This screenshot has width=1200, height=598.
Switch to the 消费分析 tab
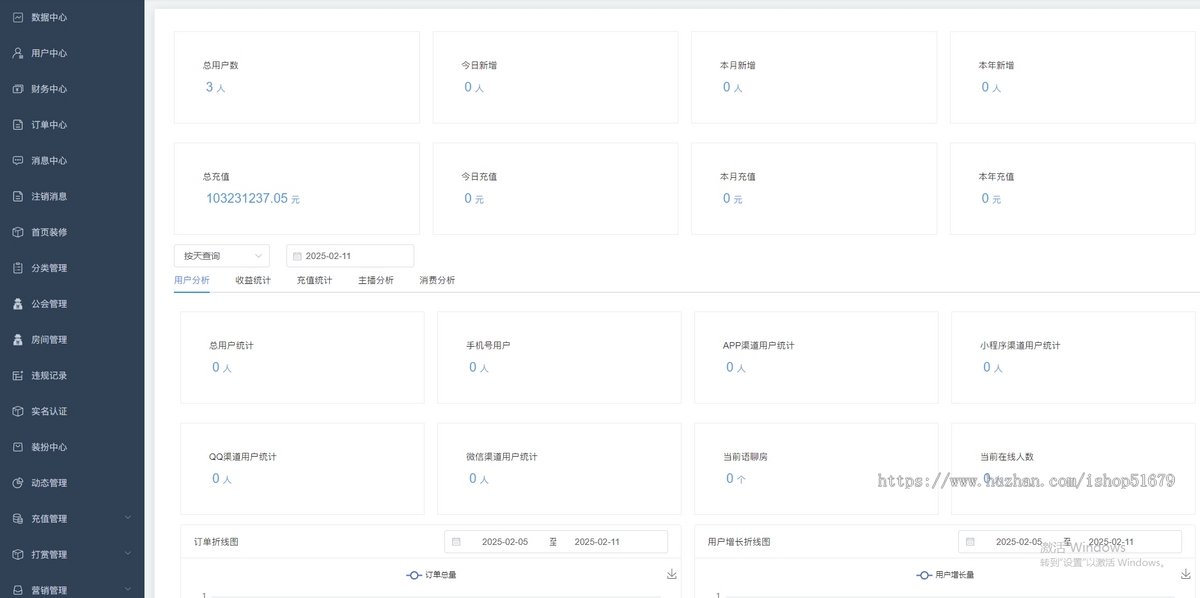(437, 281)
